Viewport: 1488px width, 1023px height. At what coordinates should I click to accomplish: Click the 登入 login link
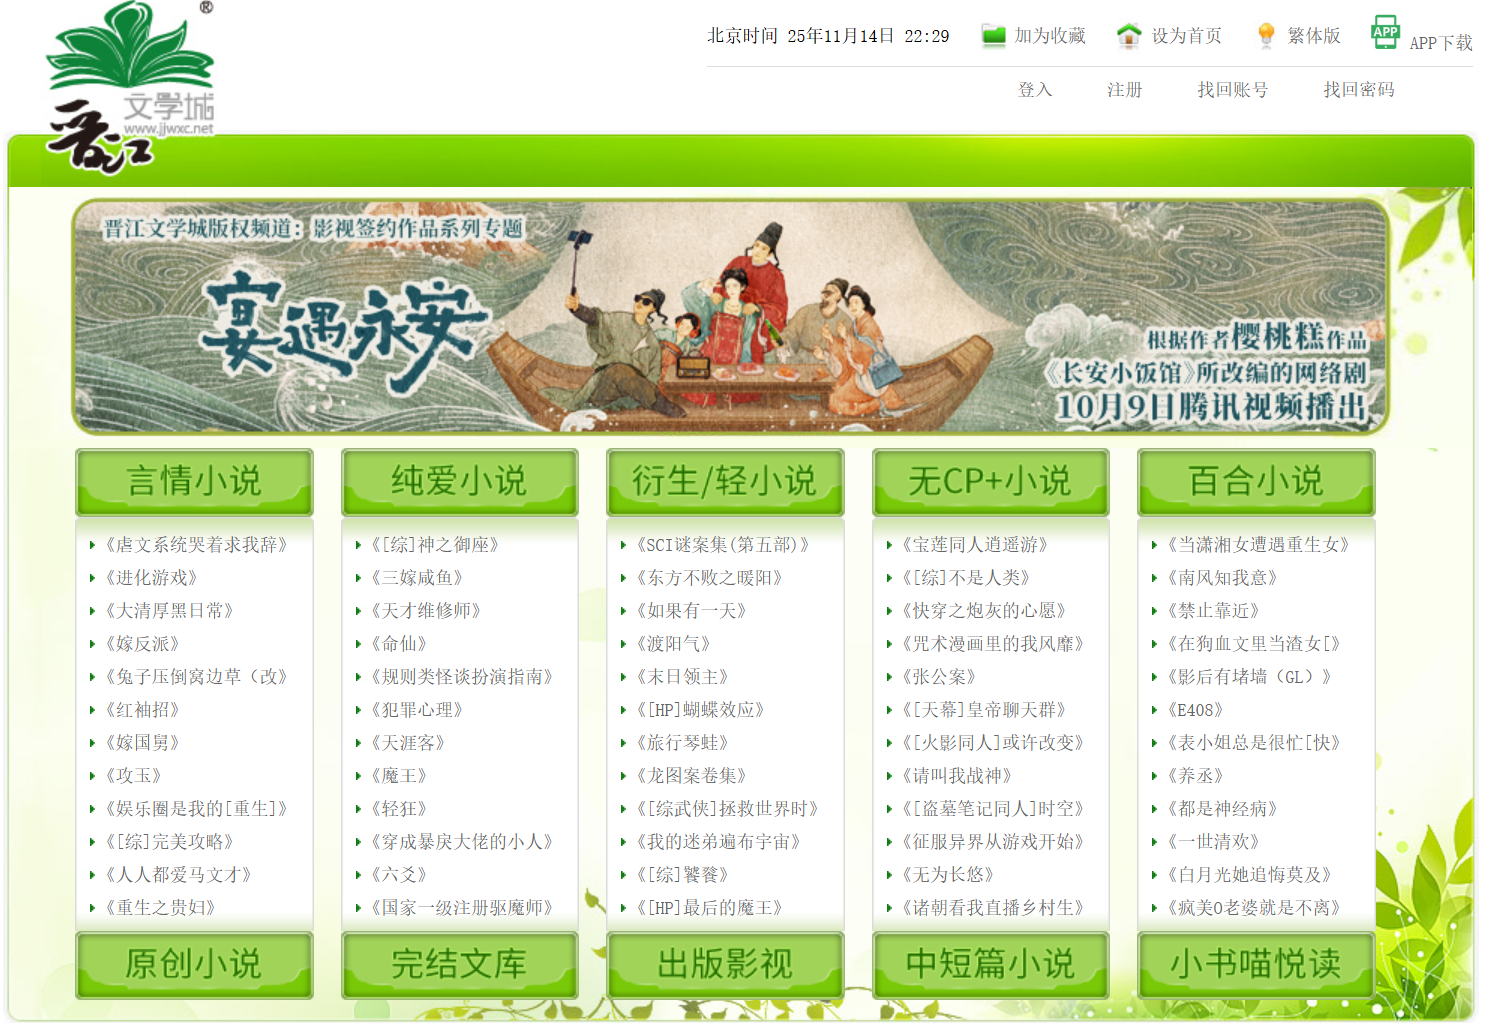pyautogui.click(x=1035, y=90)
